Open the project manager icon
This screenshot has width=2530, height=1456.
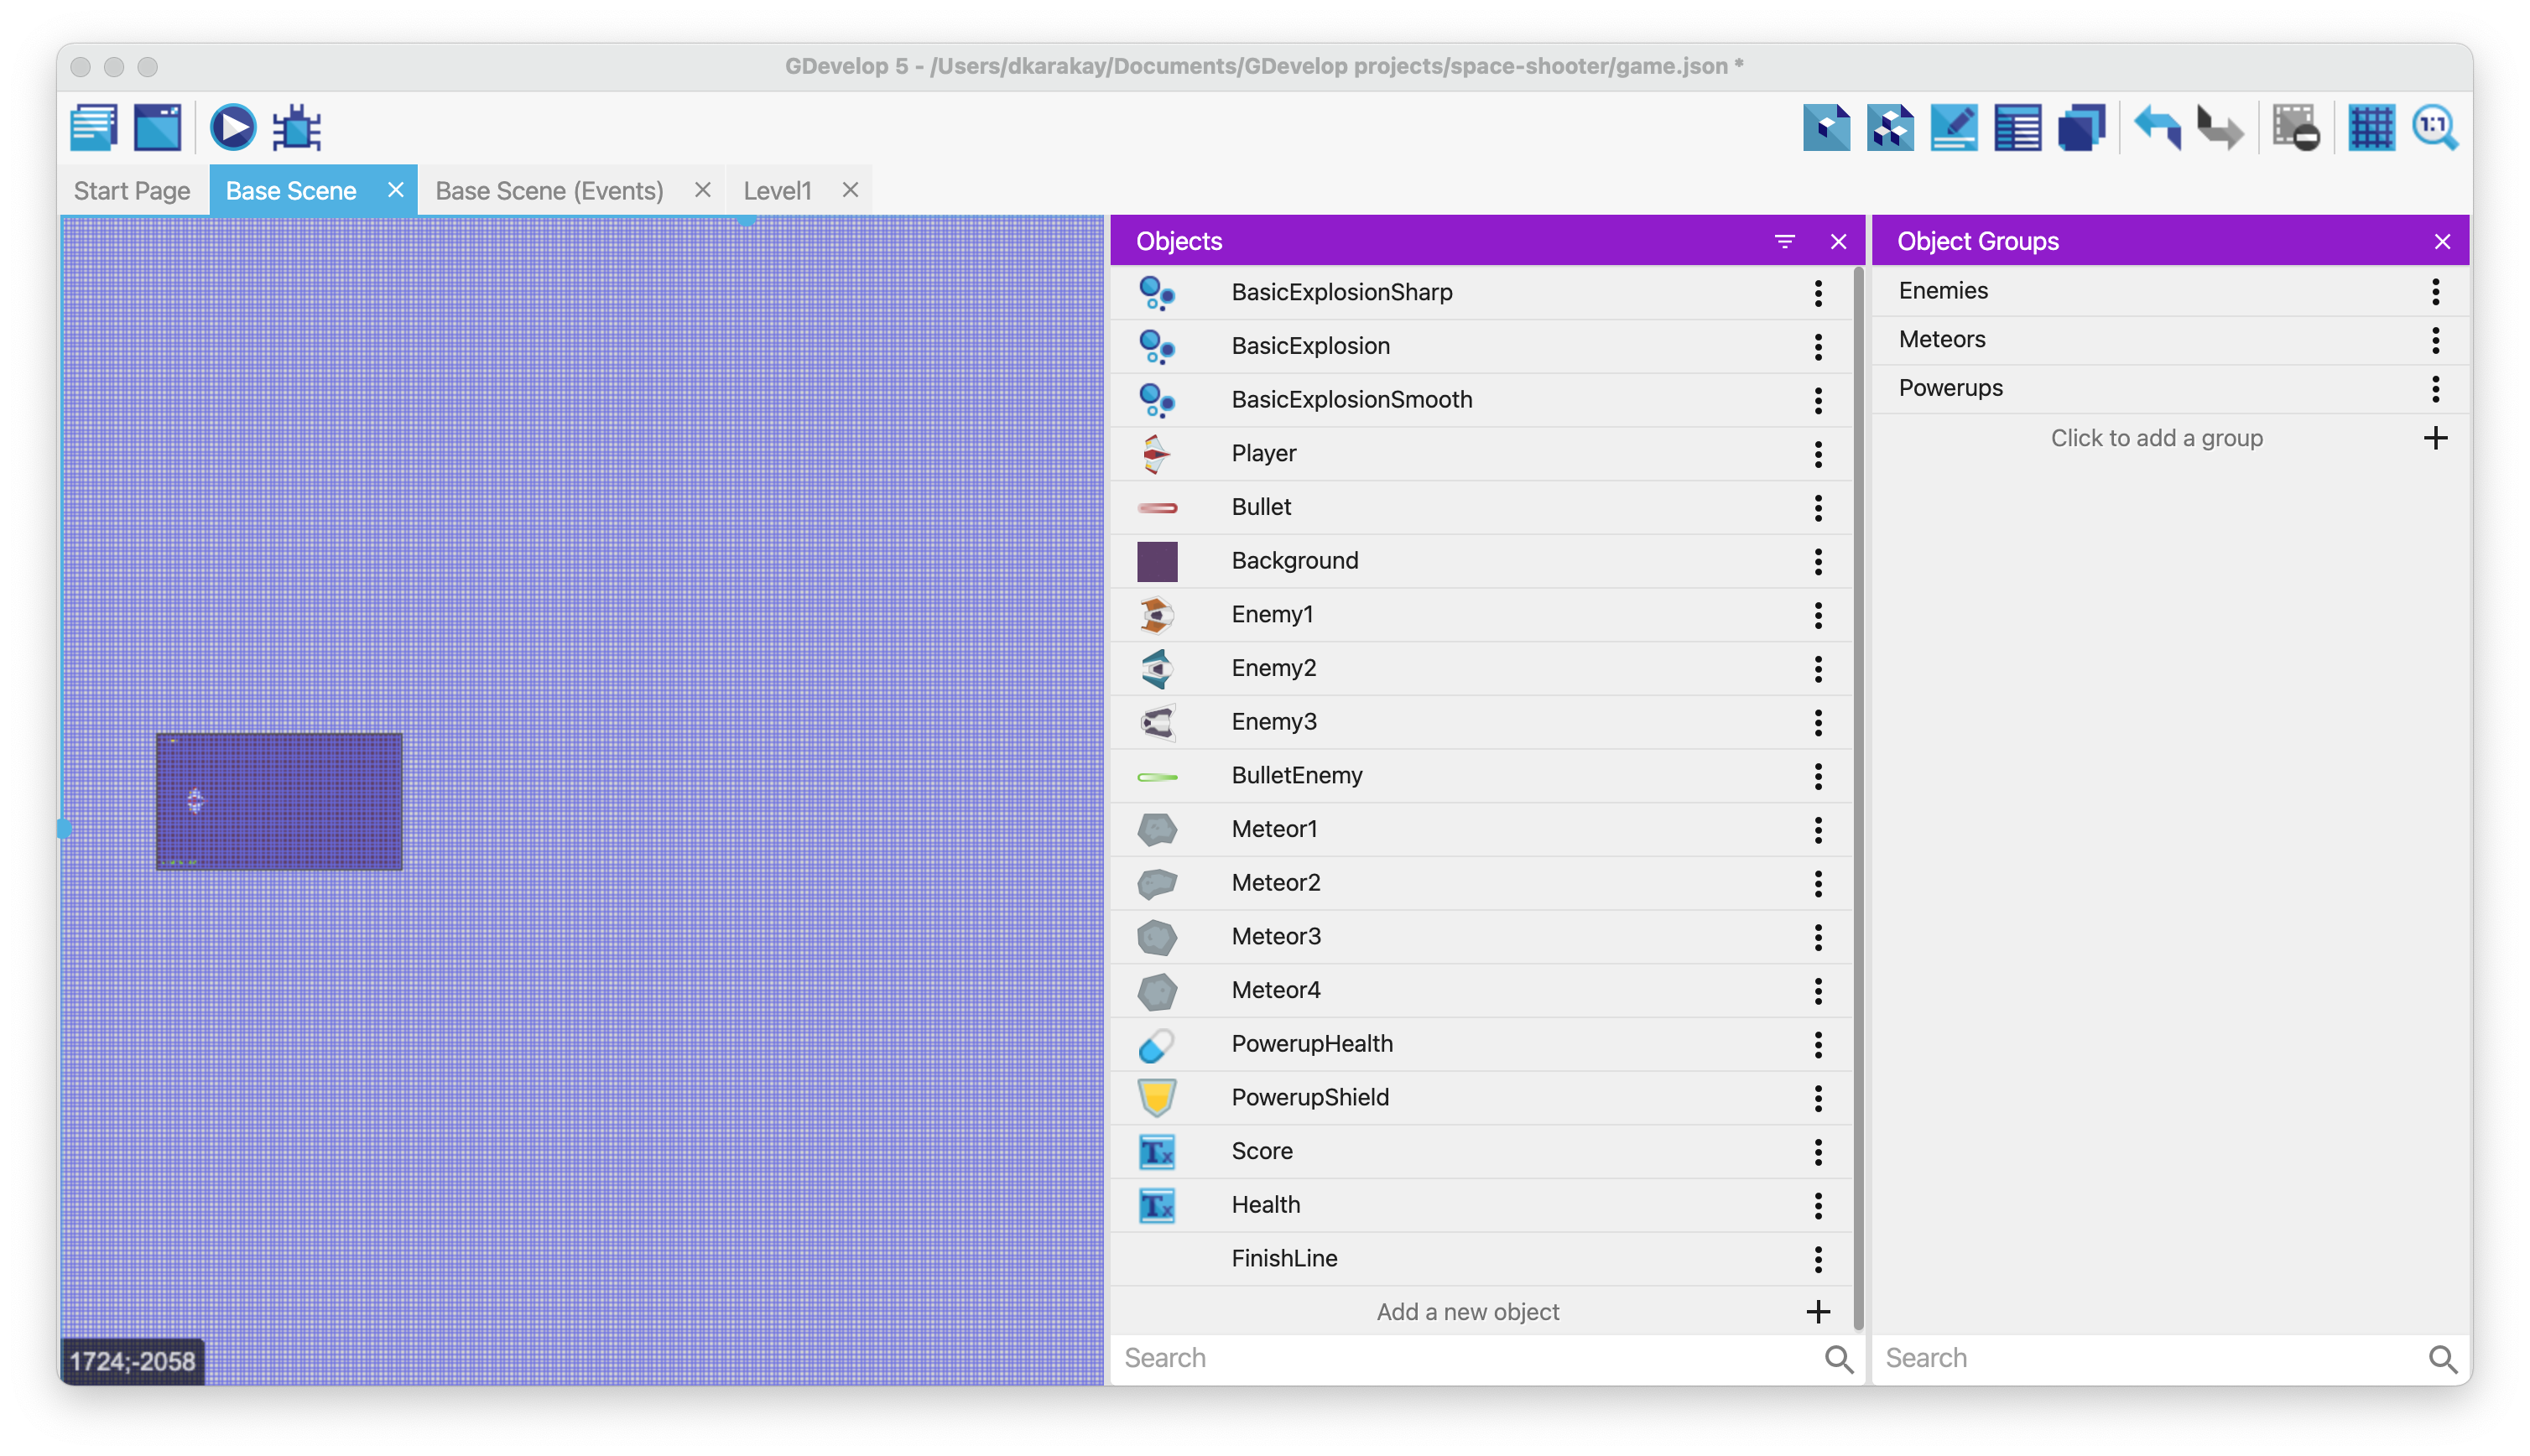pyautogui.click(x=94, y=128)
